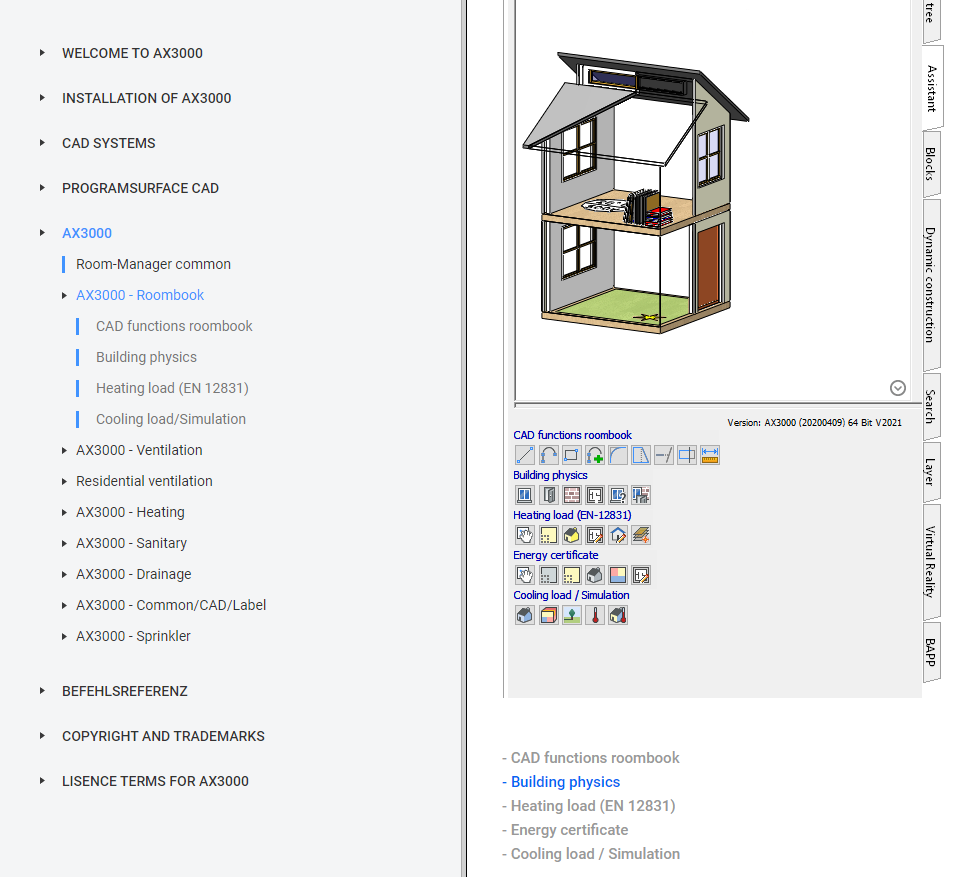
Task: Select the colored 3D box icon
Action: click(x=548, y=615)
